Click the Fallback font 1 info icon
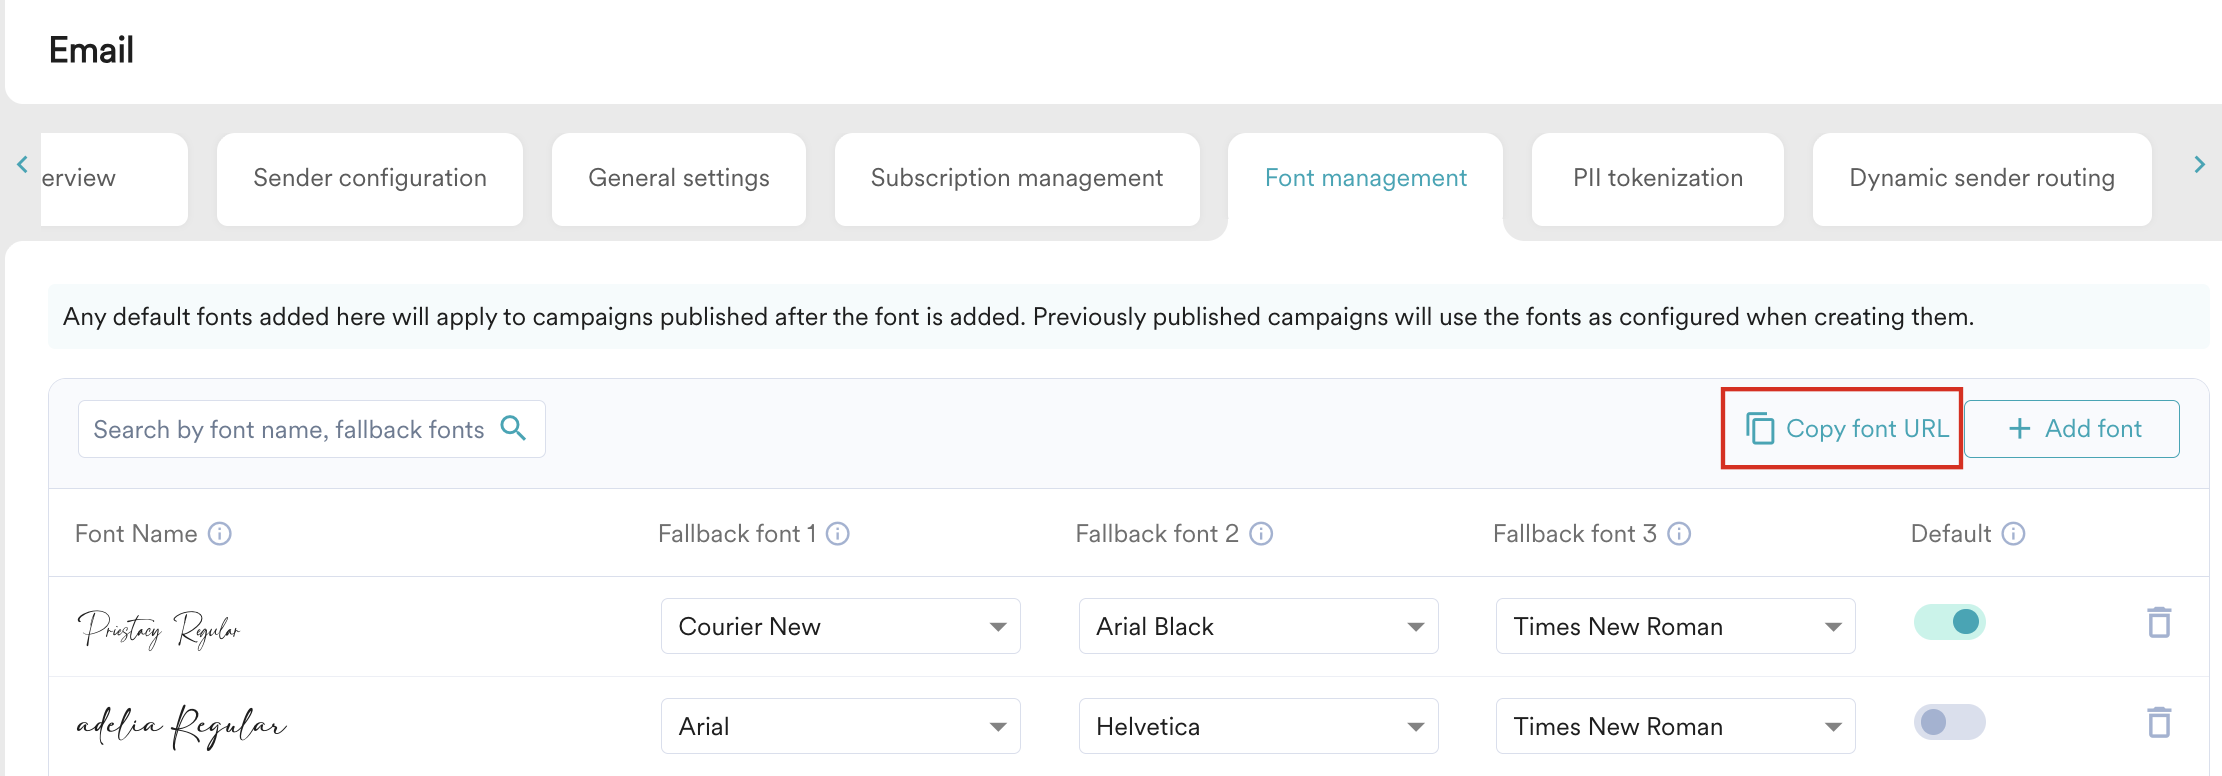Screen dimensions: 2222x776 (x=838, y=534)
